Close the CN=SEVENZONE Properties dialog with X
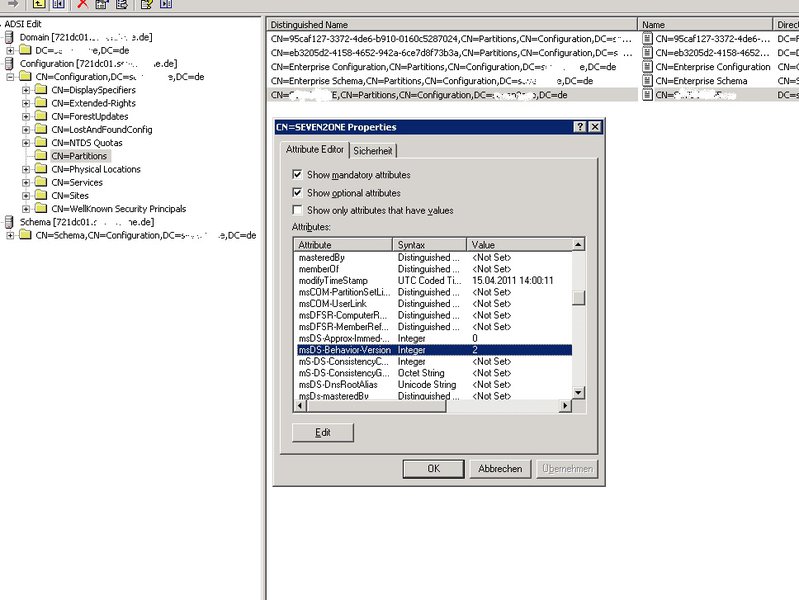Viewport: 799px width, 600px height. 595,127
